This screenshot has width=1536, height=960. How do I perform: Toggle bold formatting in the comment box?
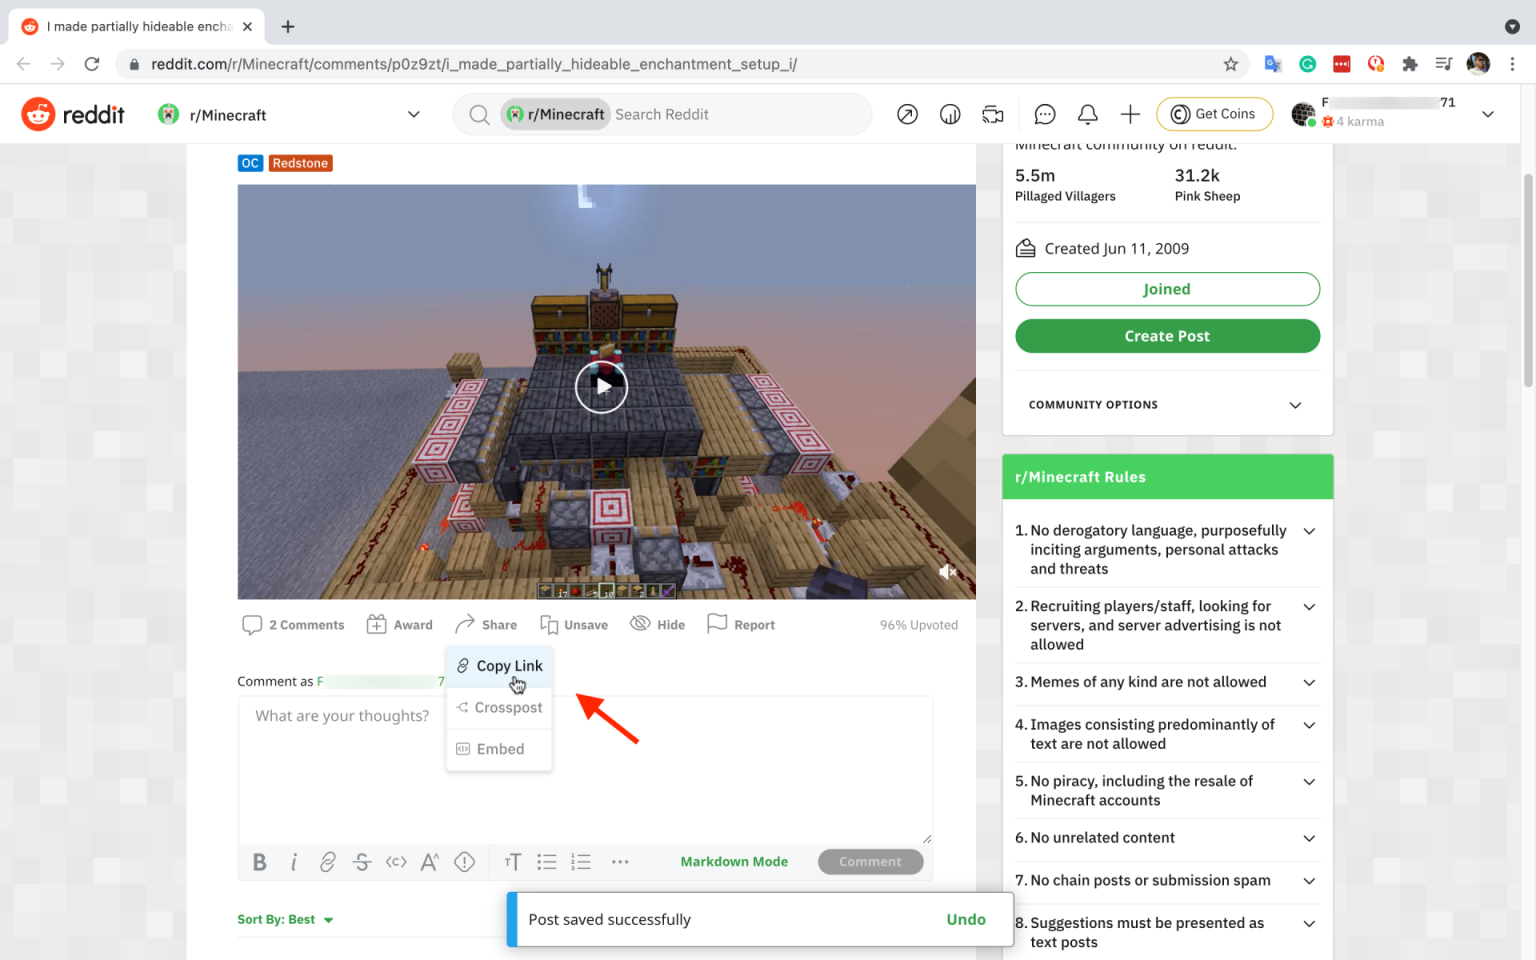tap(259, 861)
